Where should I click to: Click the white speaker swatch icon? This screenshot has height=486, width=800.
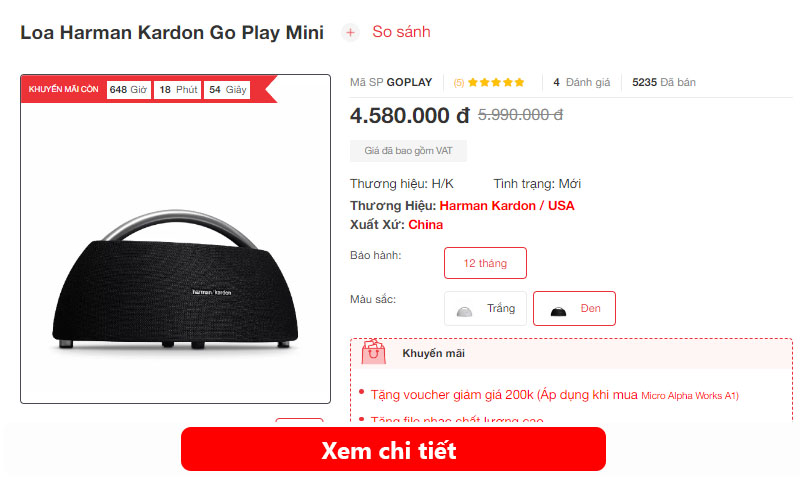(x=464, y=311)
